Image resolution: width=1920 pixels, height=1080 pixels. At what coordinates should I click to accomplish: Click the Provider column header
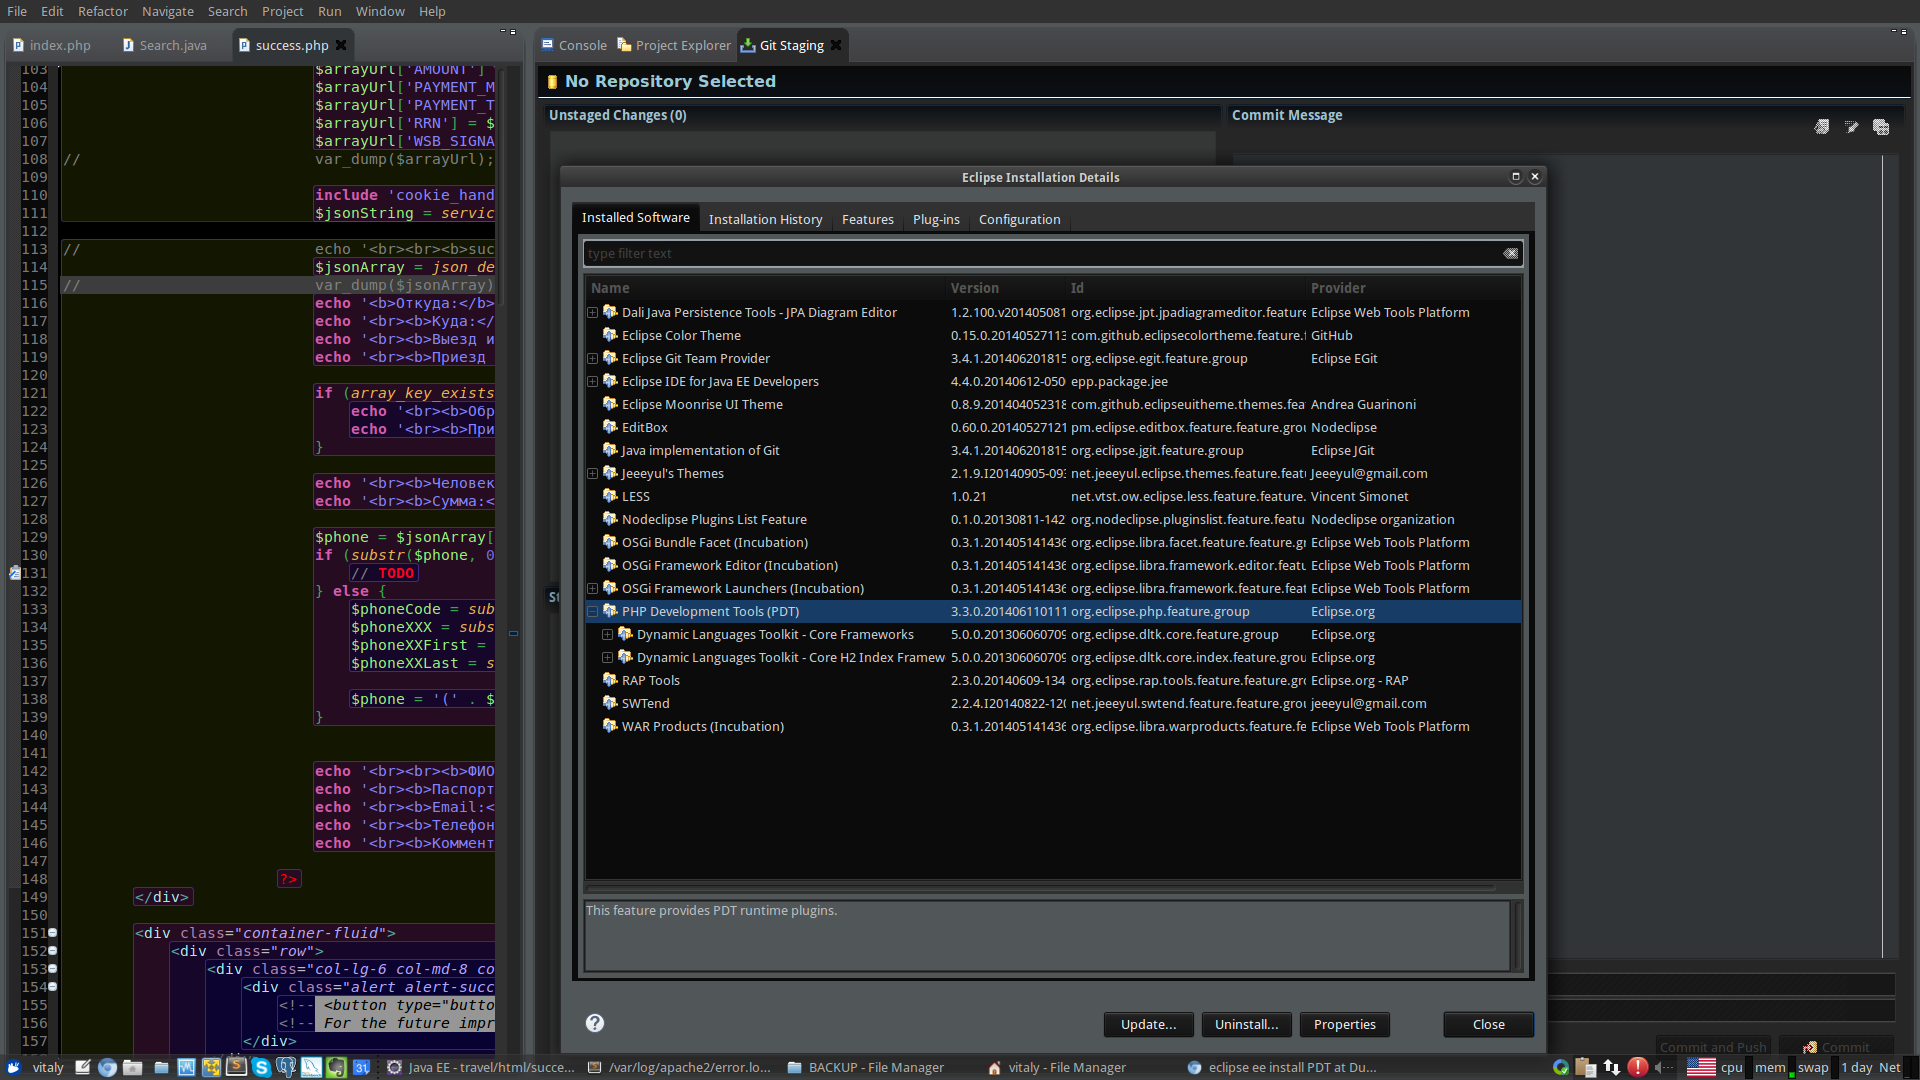pyautogui.click(x=1414, y=288)
